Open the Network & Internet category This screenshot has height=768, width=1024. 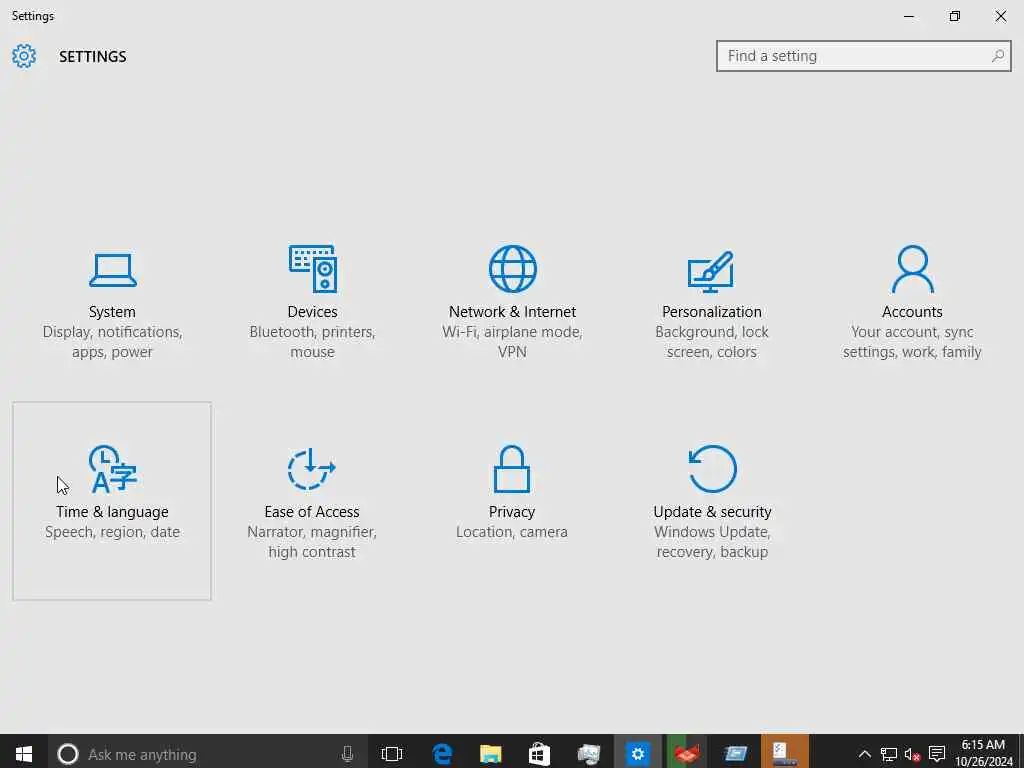coord(512,302)
